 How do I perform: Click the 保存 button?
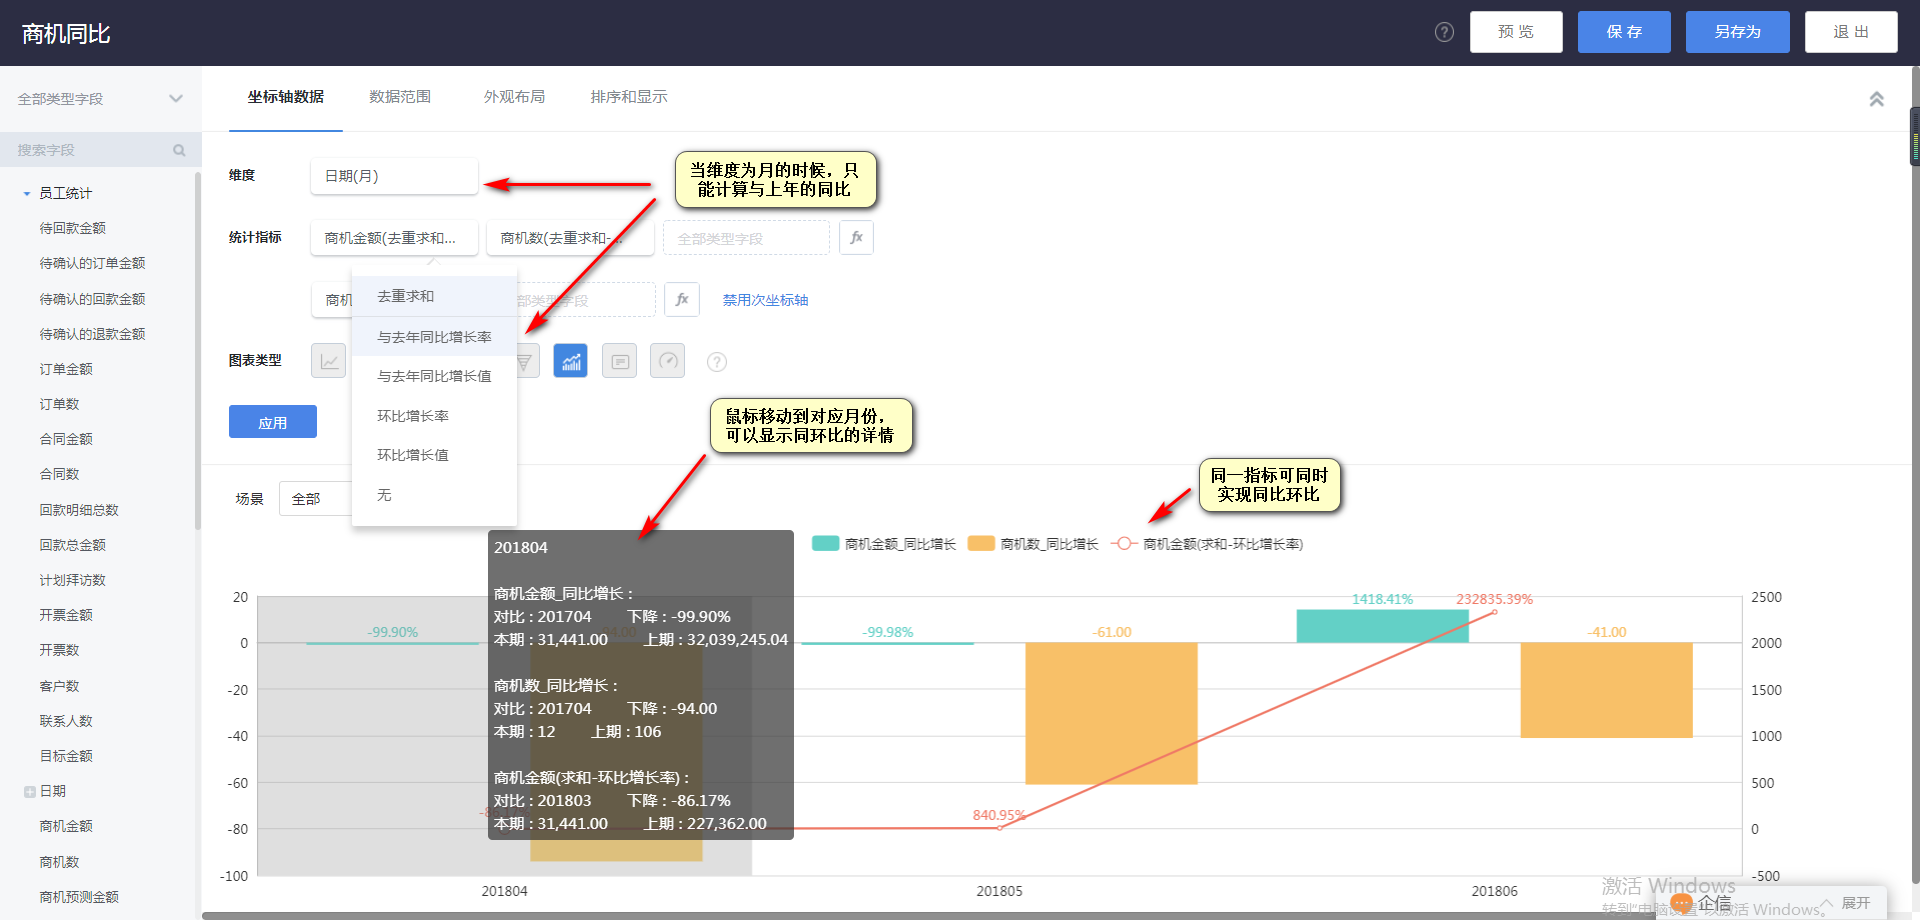[1624, 32]
